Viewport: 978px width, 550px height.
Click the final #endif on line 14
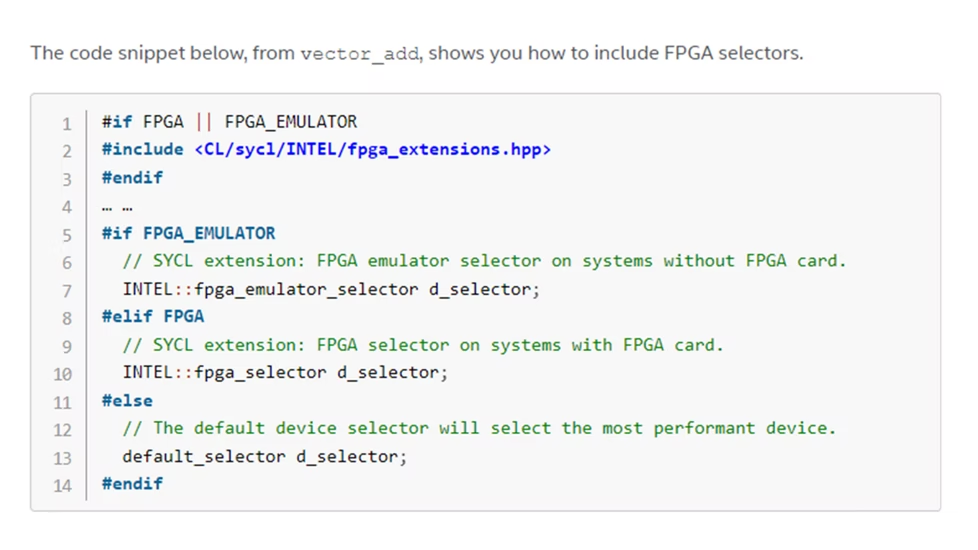132,484
